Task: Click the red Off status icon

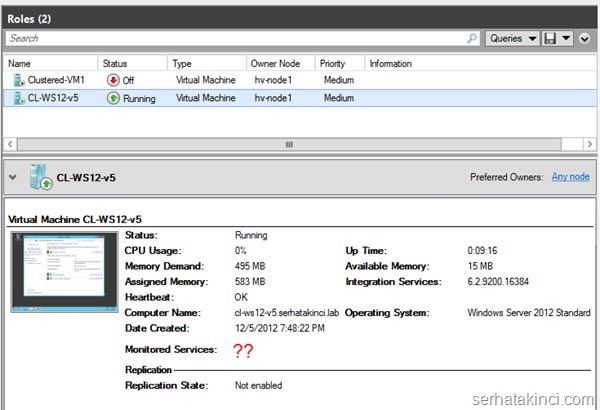Action: coord(113,80)
